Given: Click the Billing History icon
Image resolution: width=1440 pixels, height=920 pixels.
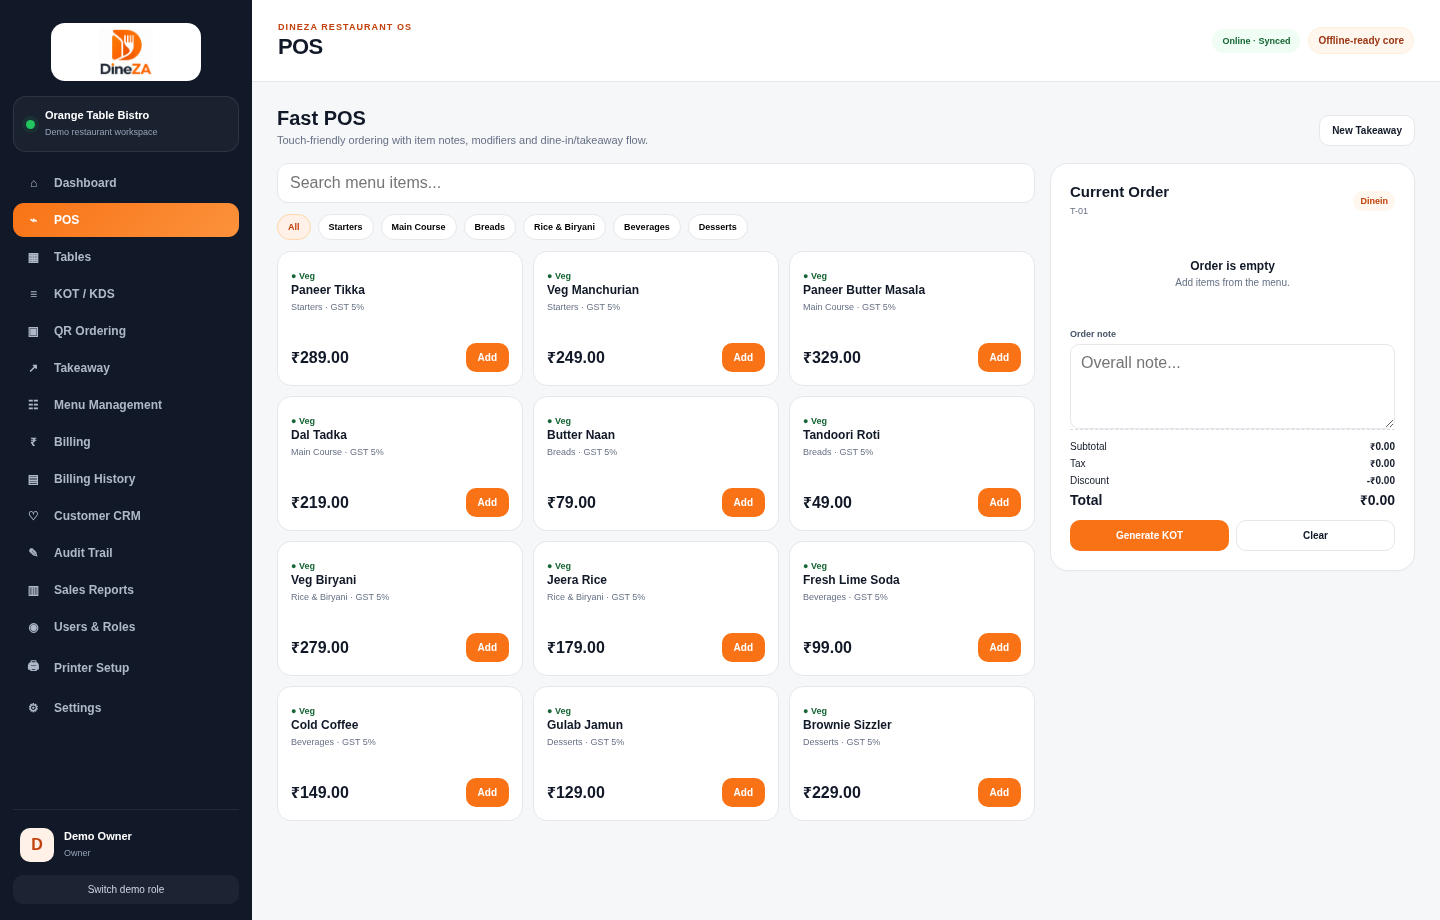Looking at the screenshot, I should click(33, 479).
